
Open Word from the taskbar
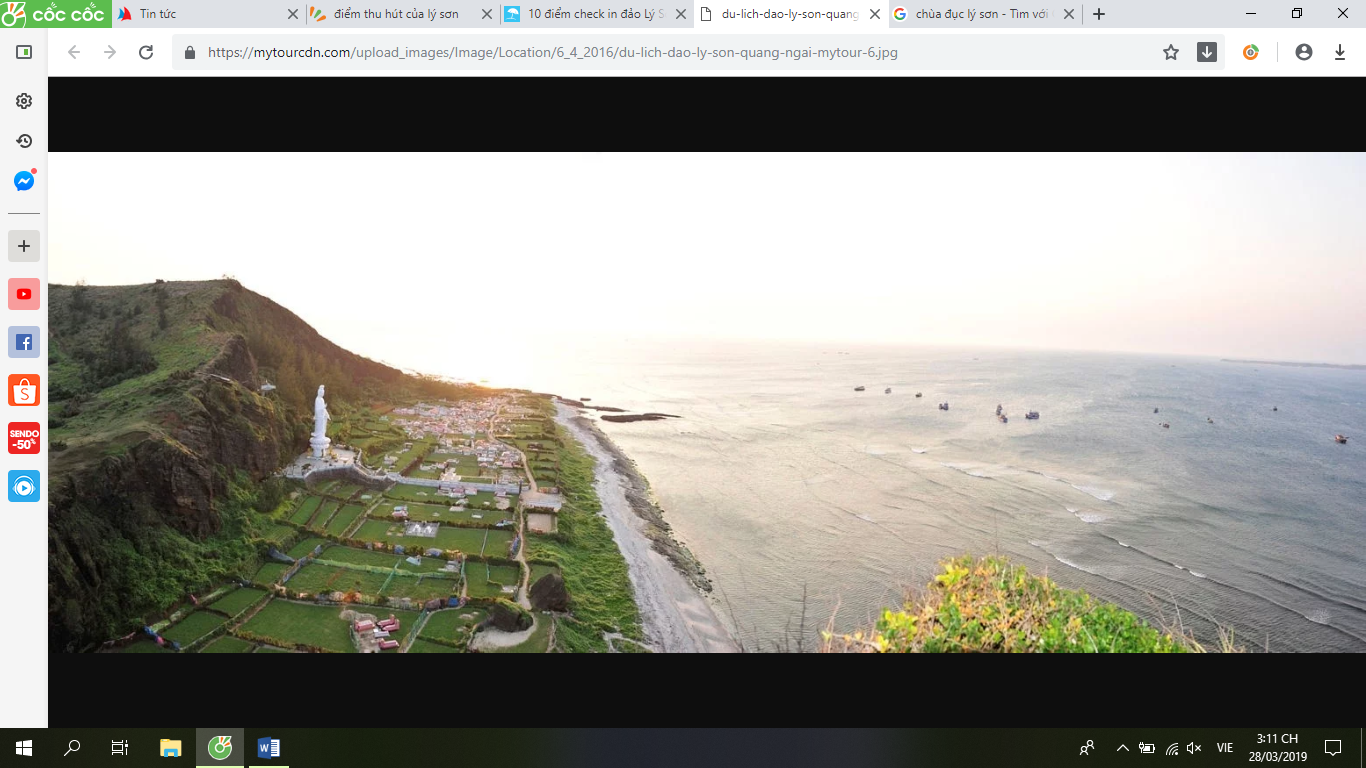tap(268, 748)
